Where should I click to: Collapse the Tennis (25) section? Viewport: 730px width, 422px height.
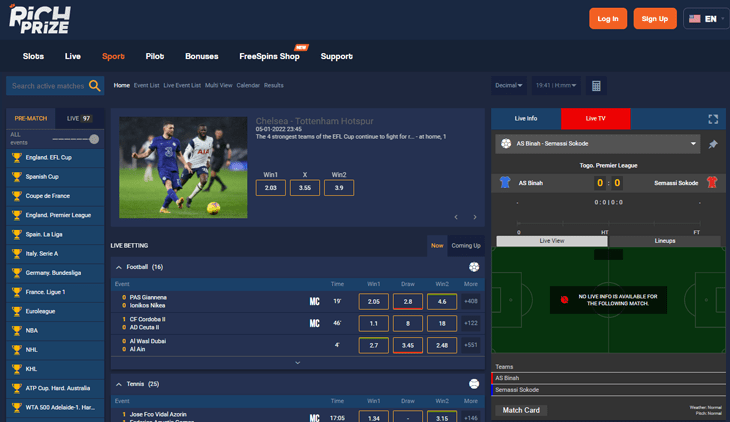119,384
